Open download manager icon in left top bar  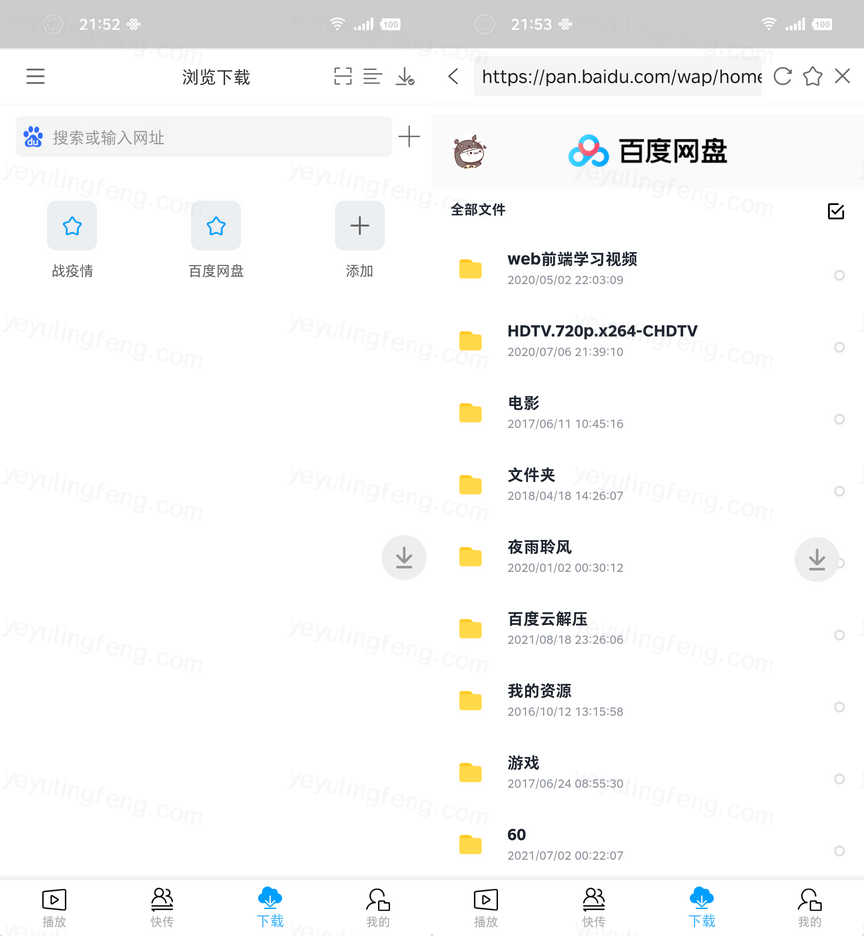tap(405, 76)
